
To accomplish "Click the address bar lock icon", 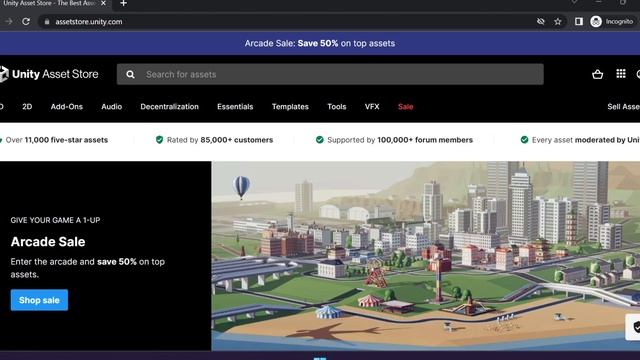I will 47,22.
